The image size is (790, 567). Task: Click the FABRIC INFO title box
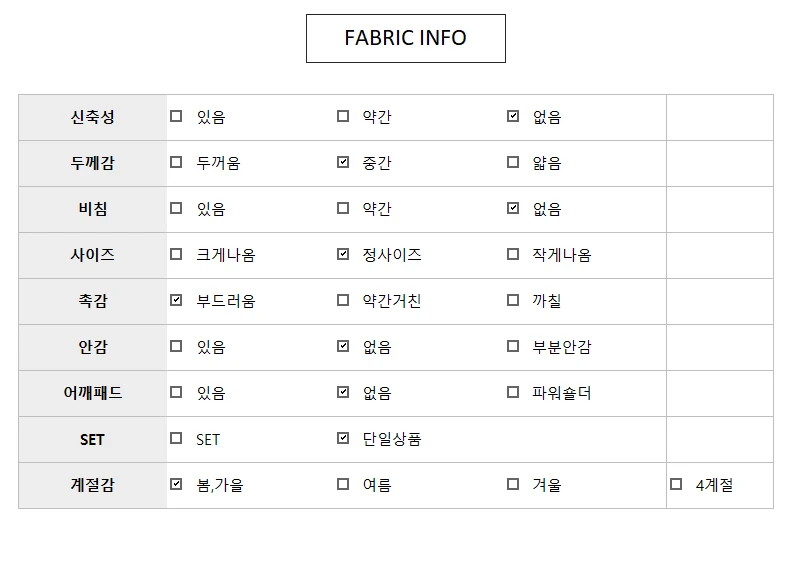coord(406,38)
